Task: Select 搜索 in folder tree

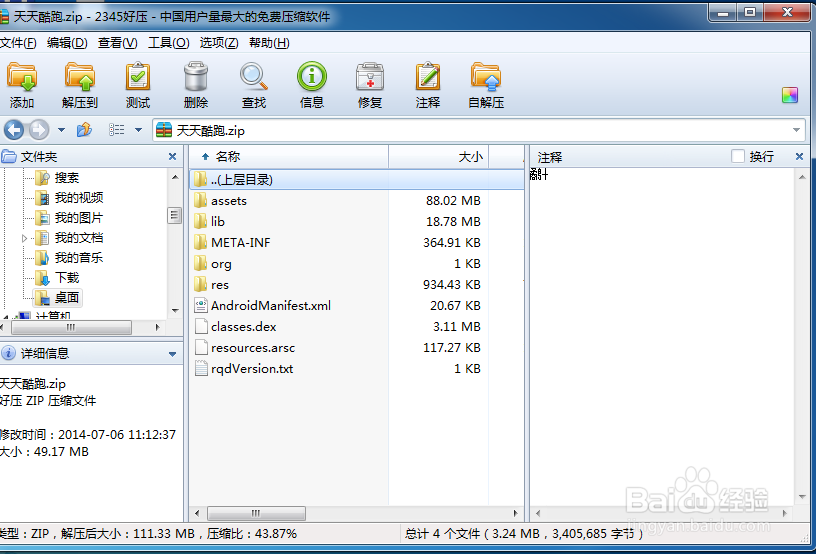Action: [67, 178]
